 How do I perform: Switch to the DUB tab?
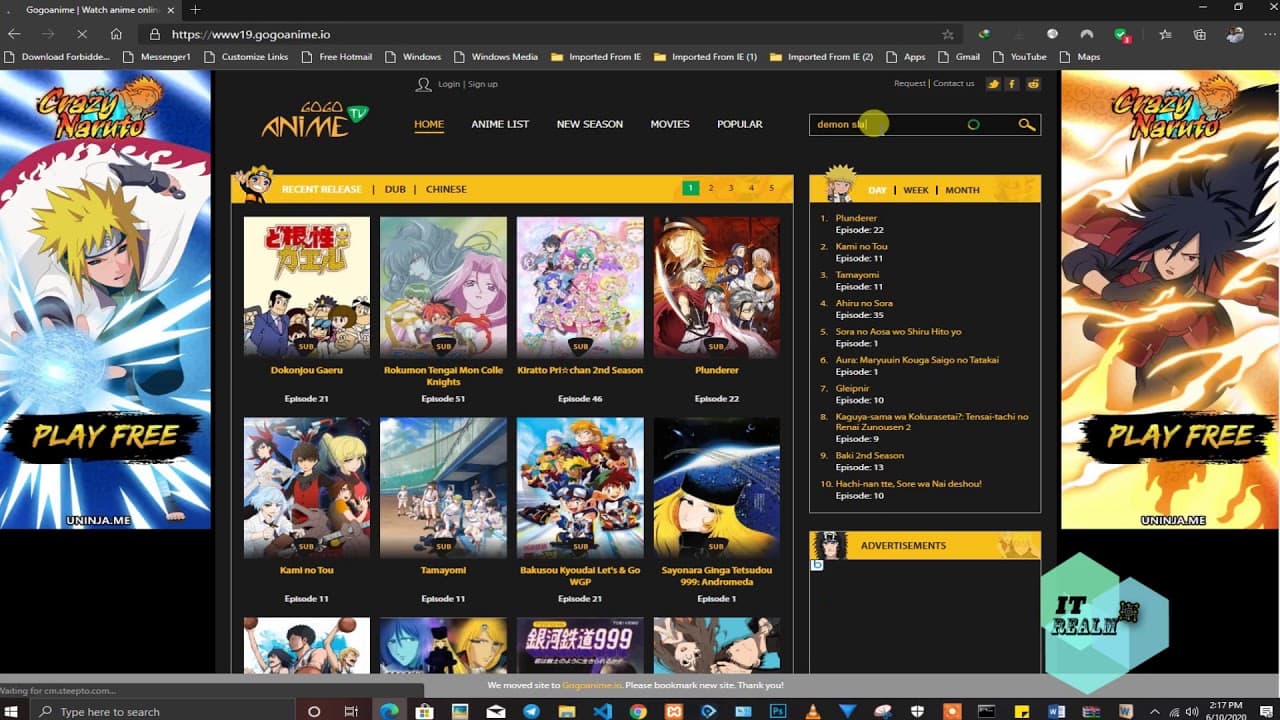tap(395, 189)
